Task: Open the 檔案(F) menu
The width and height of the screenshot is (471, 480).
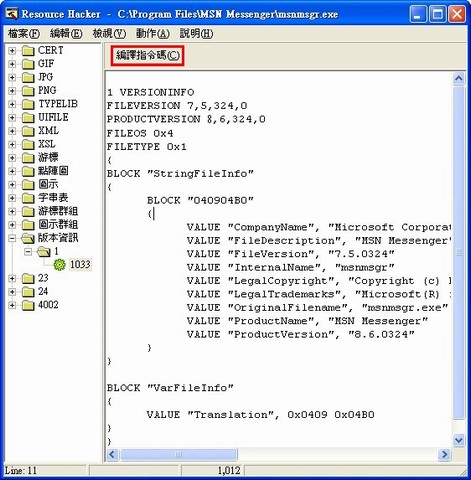Action: tap(24, 33)
